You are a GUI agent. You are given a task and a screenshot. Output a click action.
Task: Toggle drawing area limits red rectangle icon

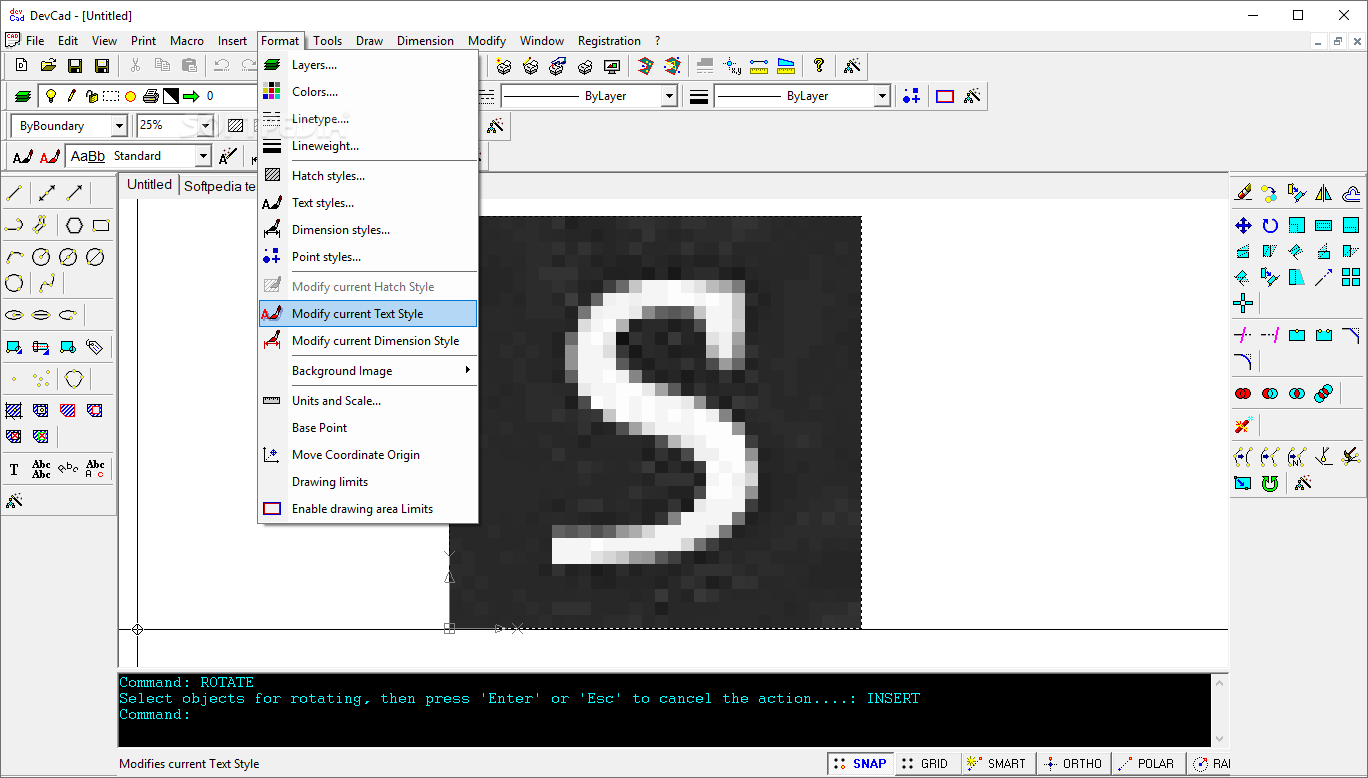[945, 96]
